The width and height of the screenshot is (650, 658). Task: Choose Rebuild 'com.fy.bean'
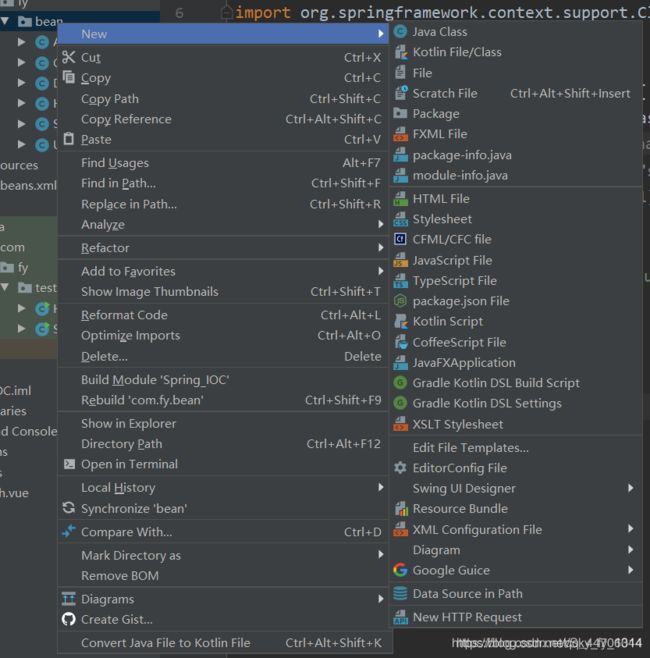(x=222, y=400)
